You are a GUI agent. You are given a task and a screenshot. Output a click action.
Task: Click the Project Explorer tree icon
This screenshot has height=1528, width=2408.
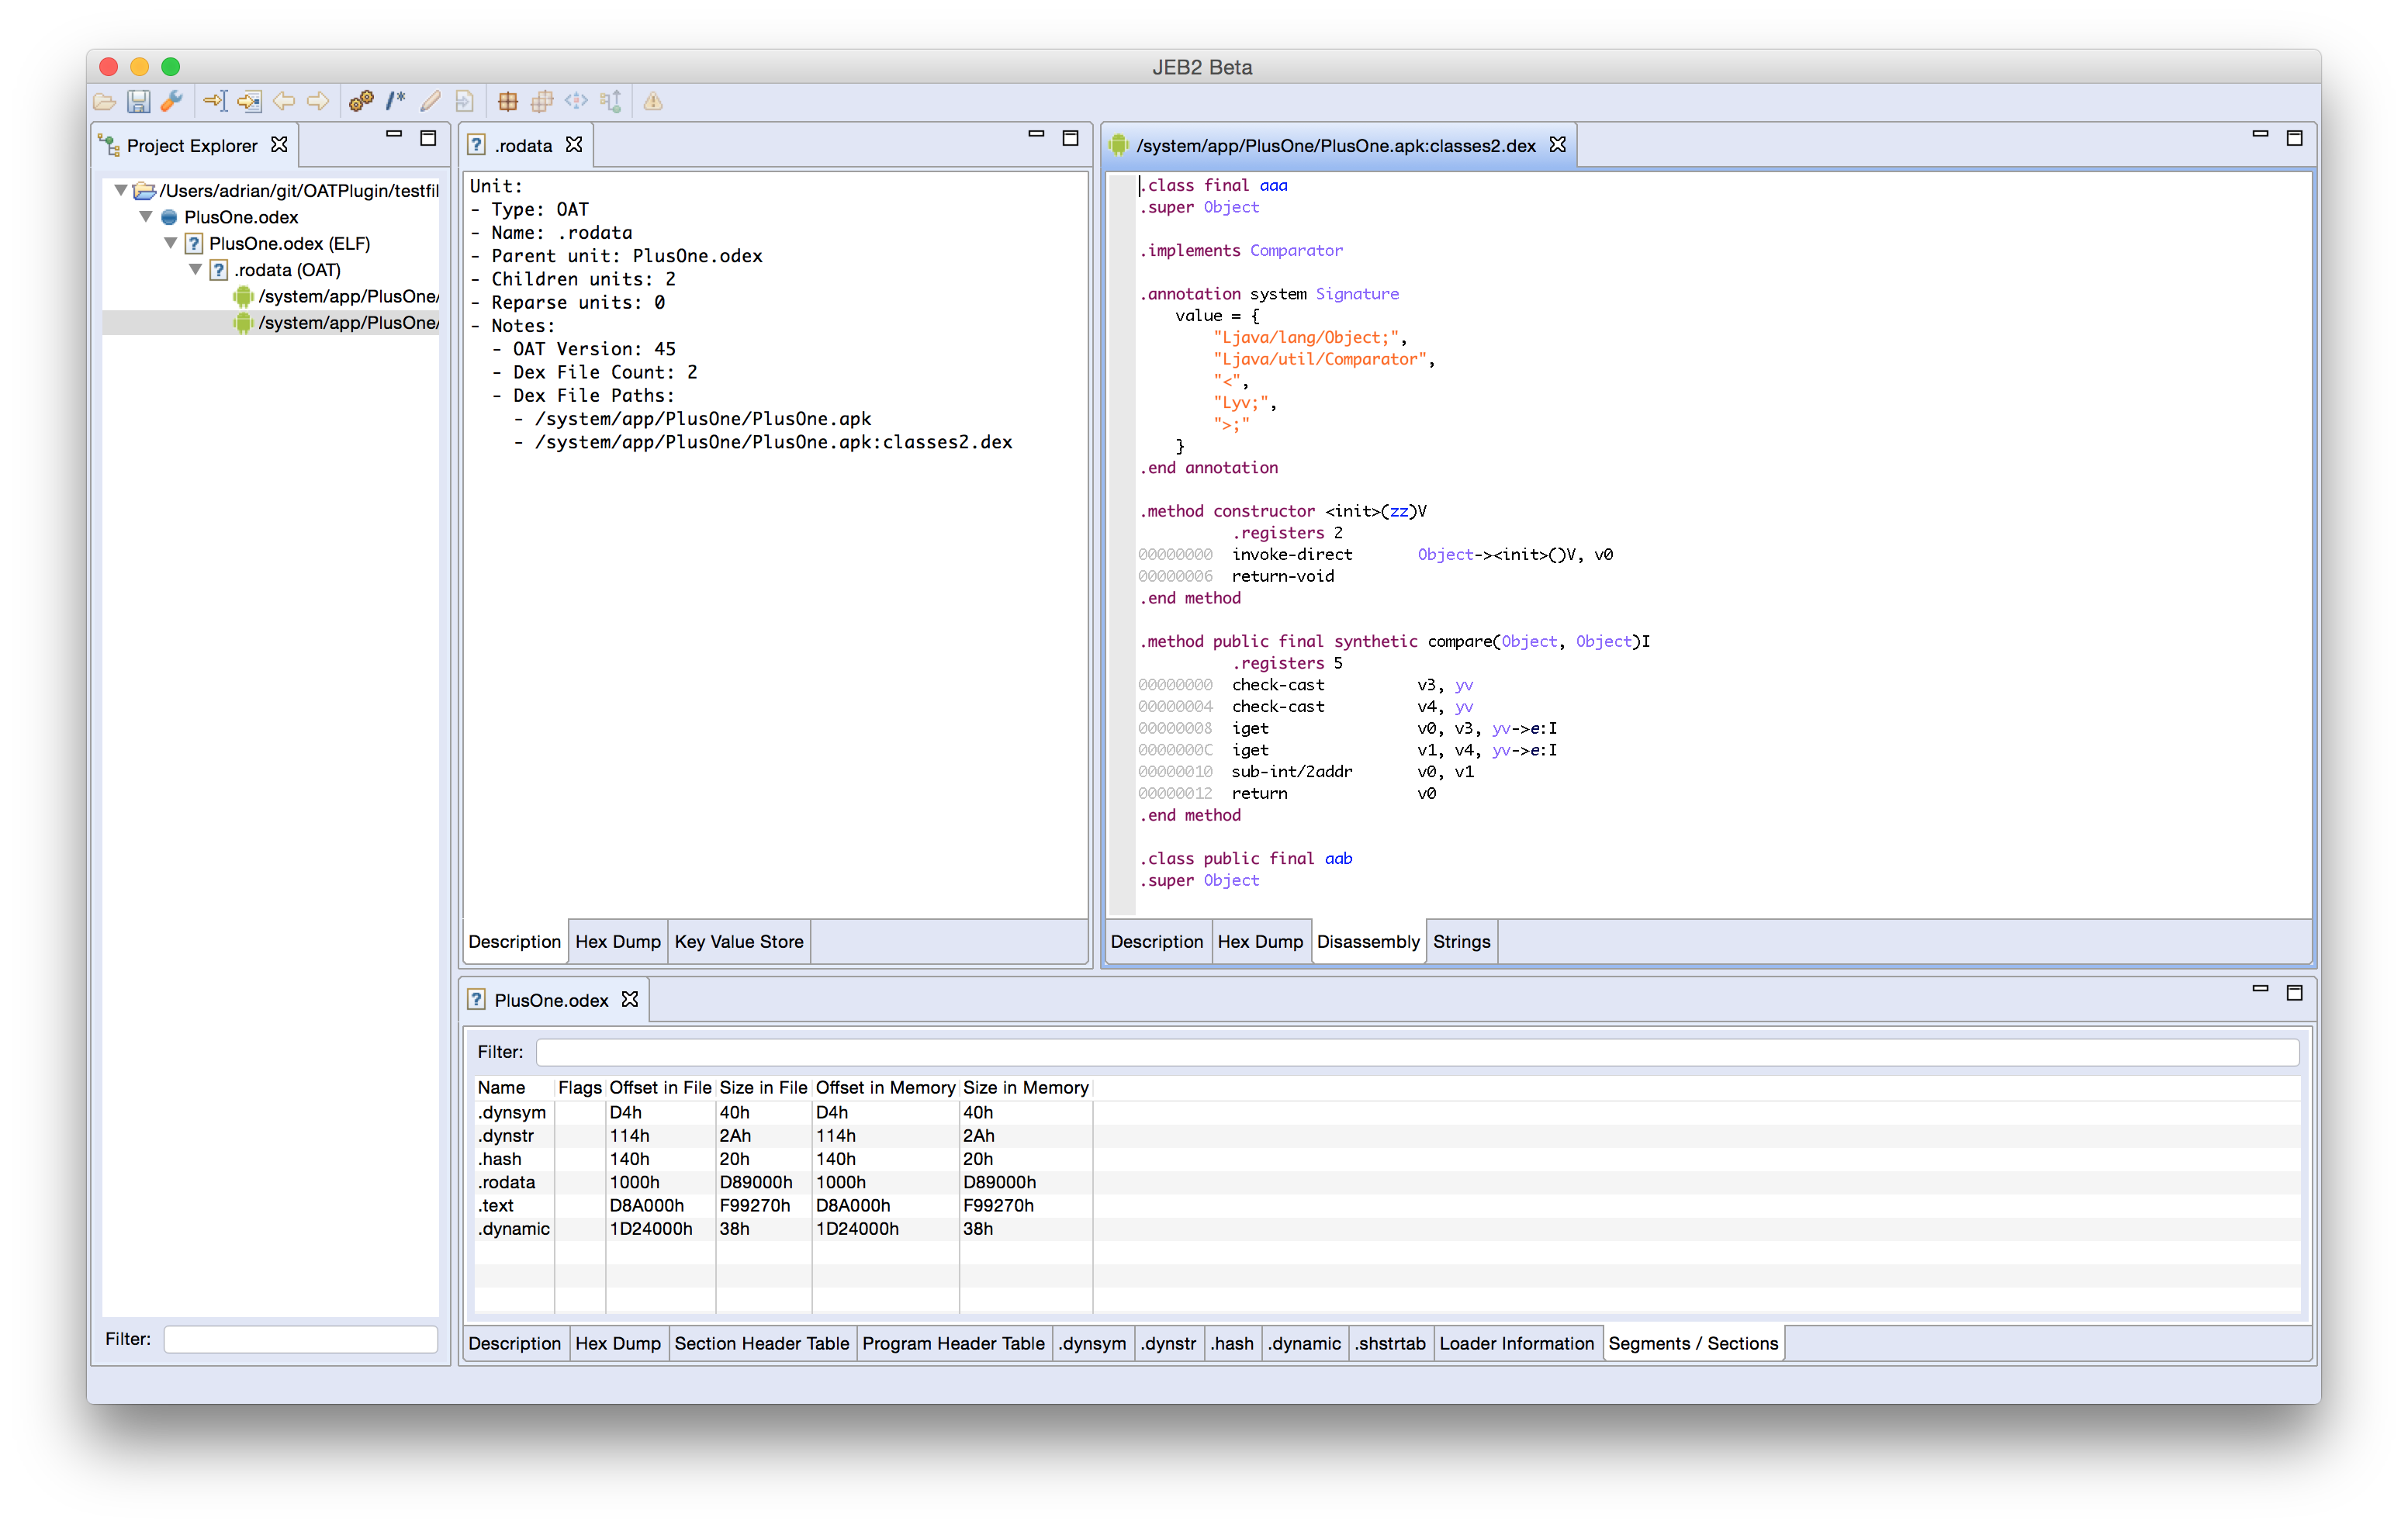click(x=109, y=146)
